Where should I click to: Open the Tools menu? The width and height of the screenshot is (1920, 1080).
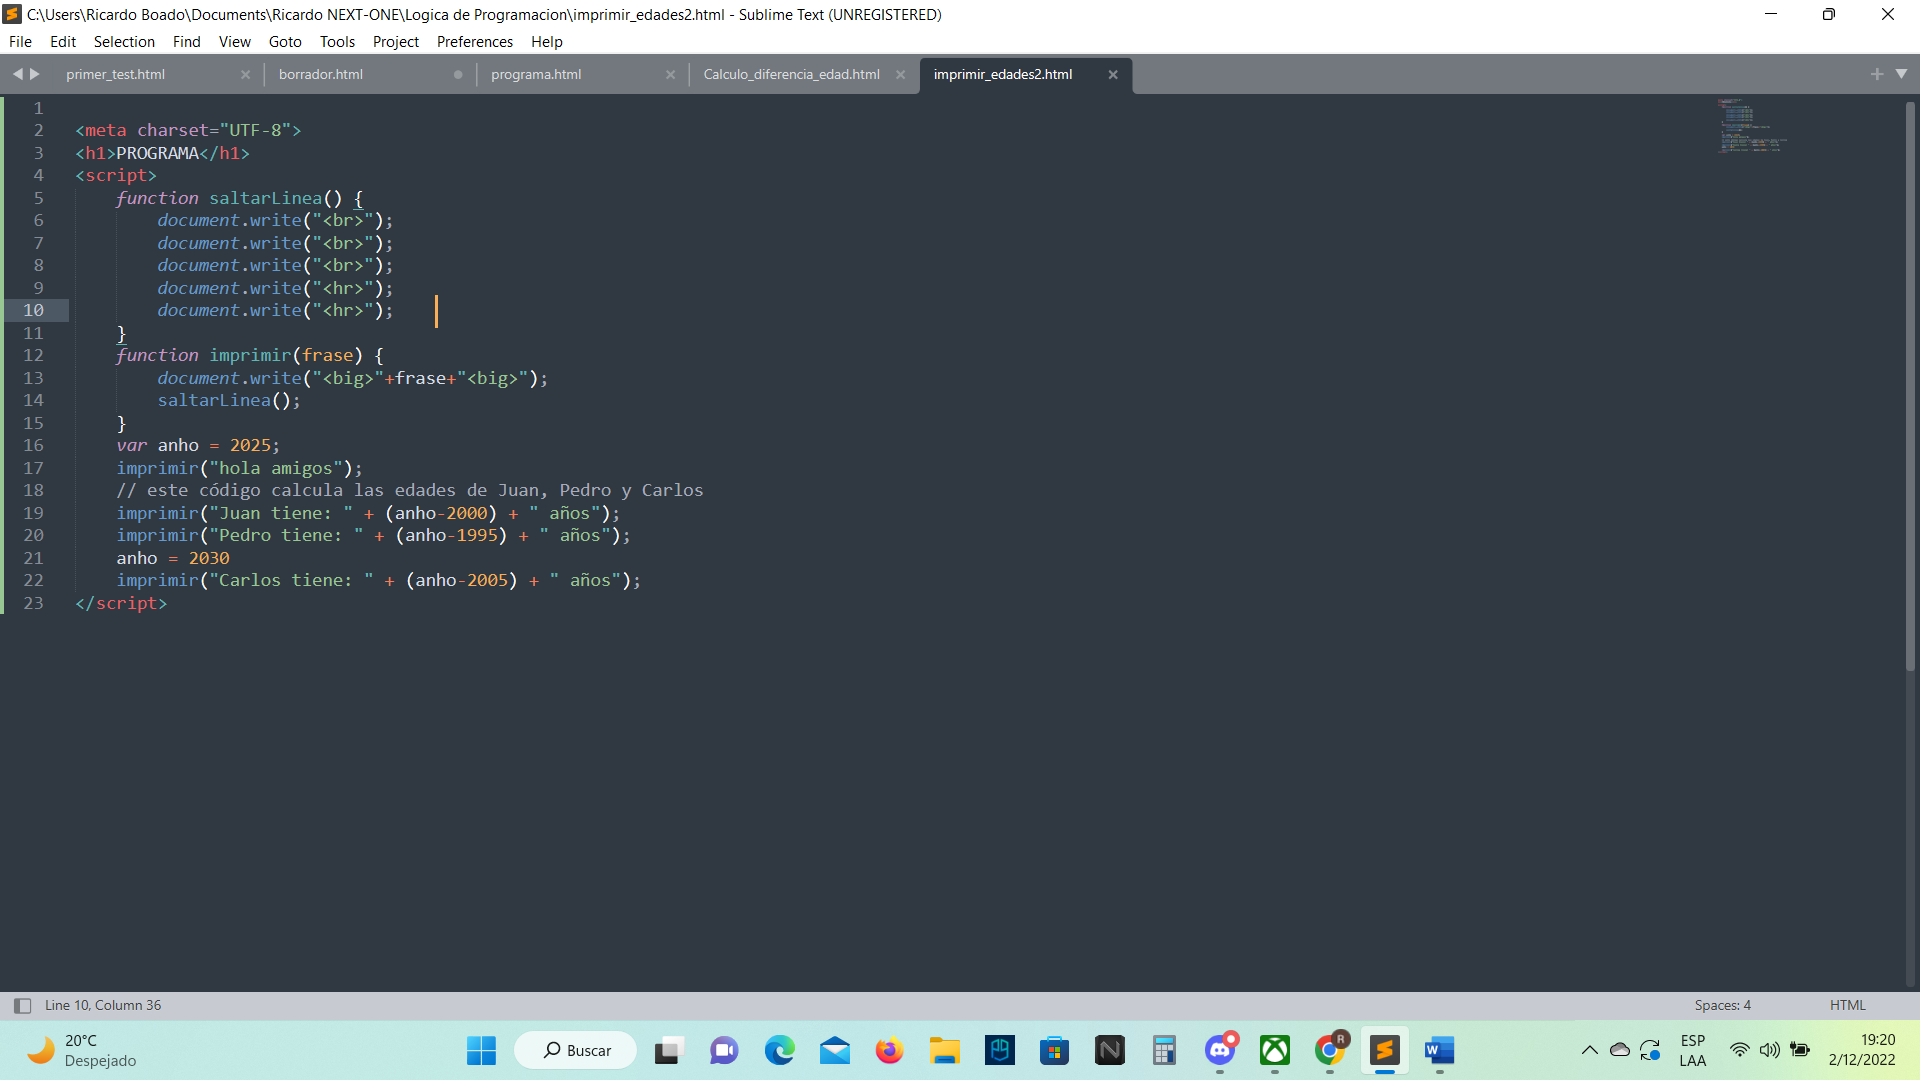pos(337,42)
